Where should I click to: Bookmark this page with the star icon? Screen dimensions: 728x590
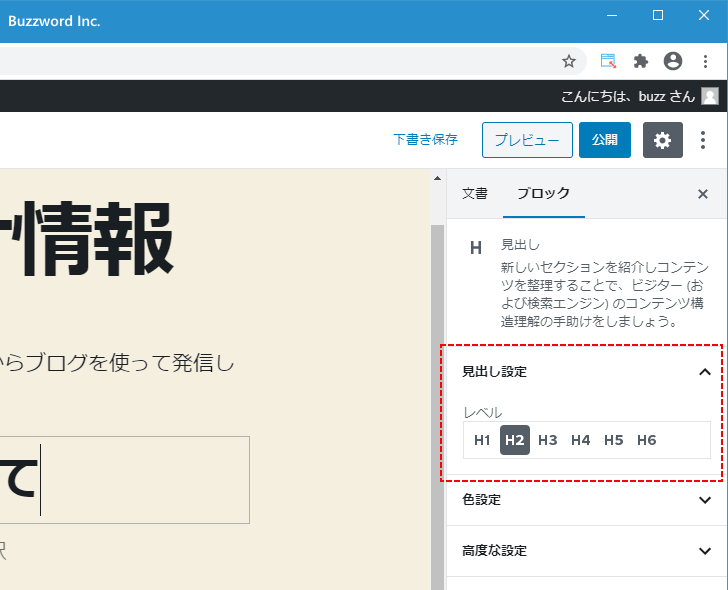(x=569, y=61)
